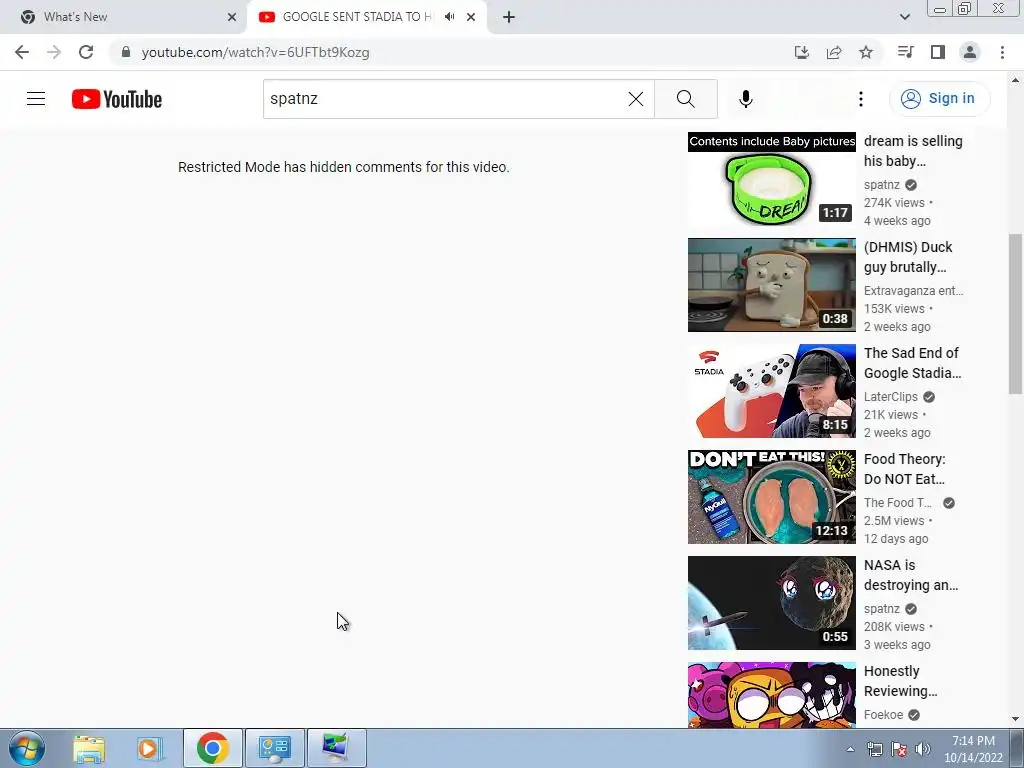Open Honestly Reviewing video thumbnail
This screenshot has height=768, width=1024.
tap(771, 695)
